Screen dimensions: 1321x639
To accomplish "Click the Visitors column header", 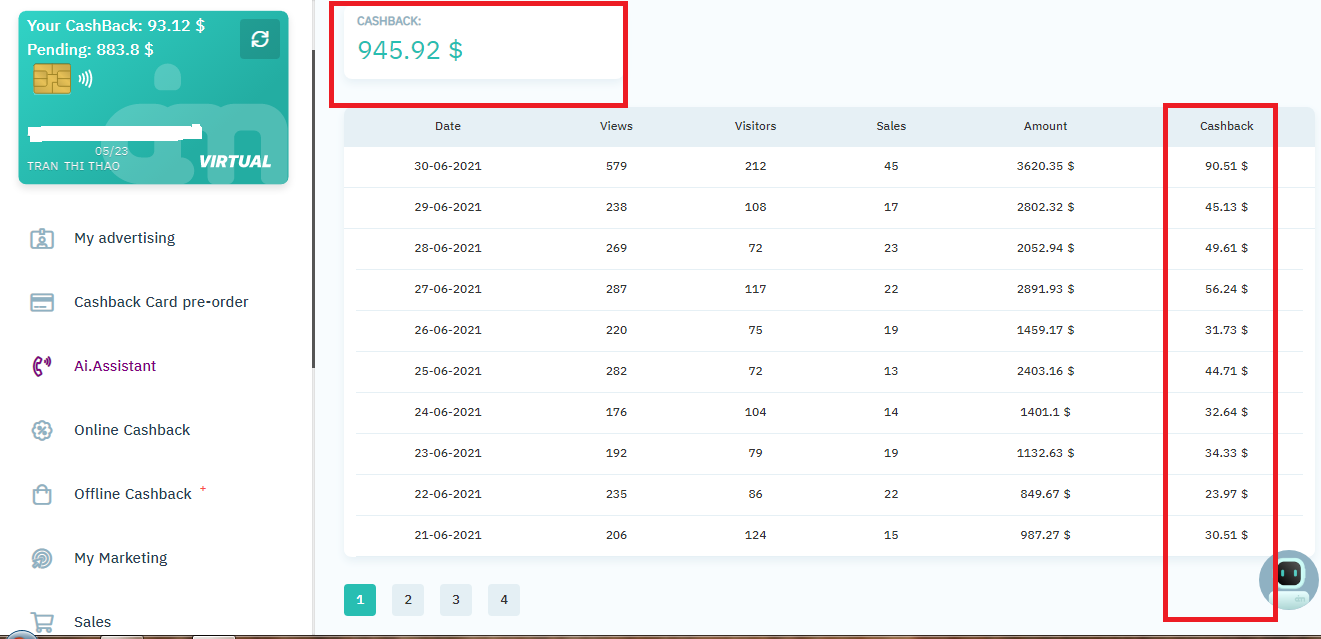I will (755, 126).
